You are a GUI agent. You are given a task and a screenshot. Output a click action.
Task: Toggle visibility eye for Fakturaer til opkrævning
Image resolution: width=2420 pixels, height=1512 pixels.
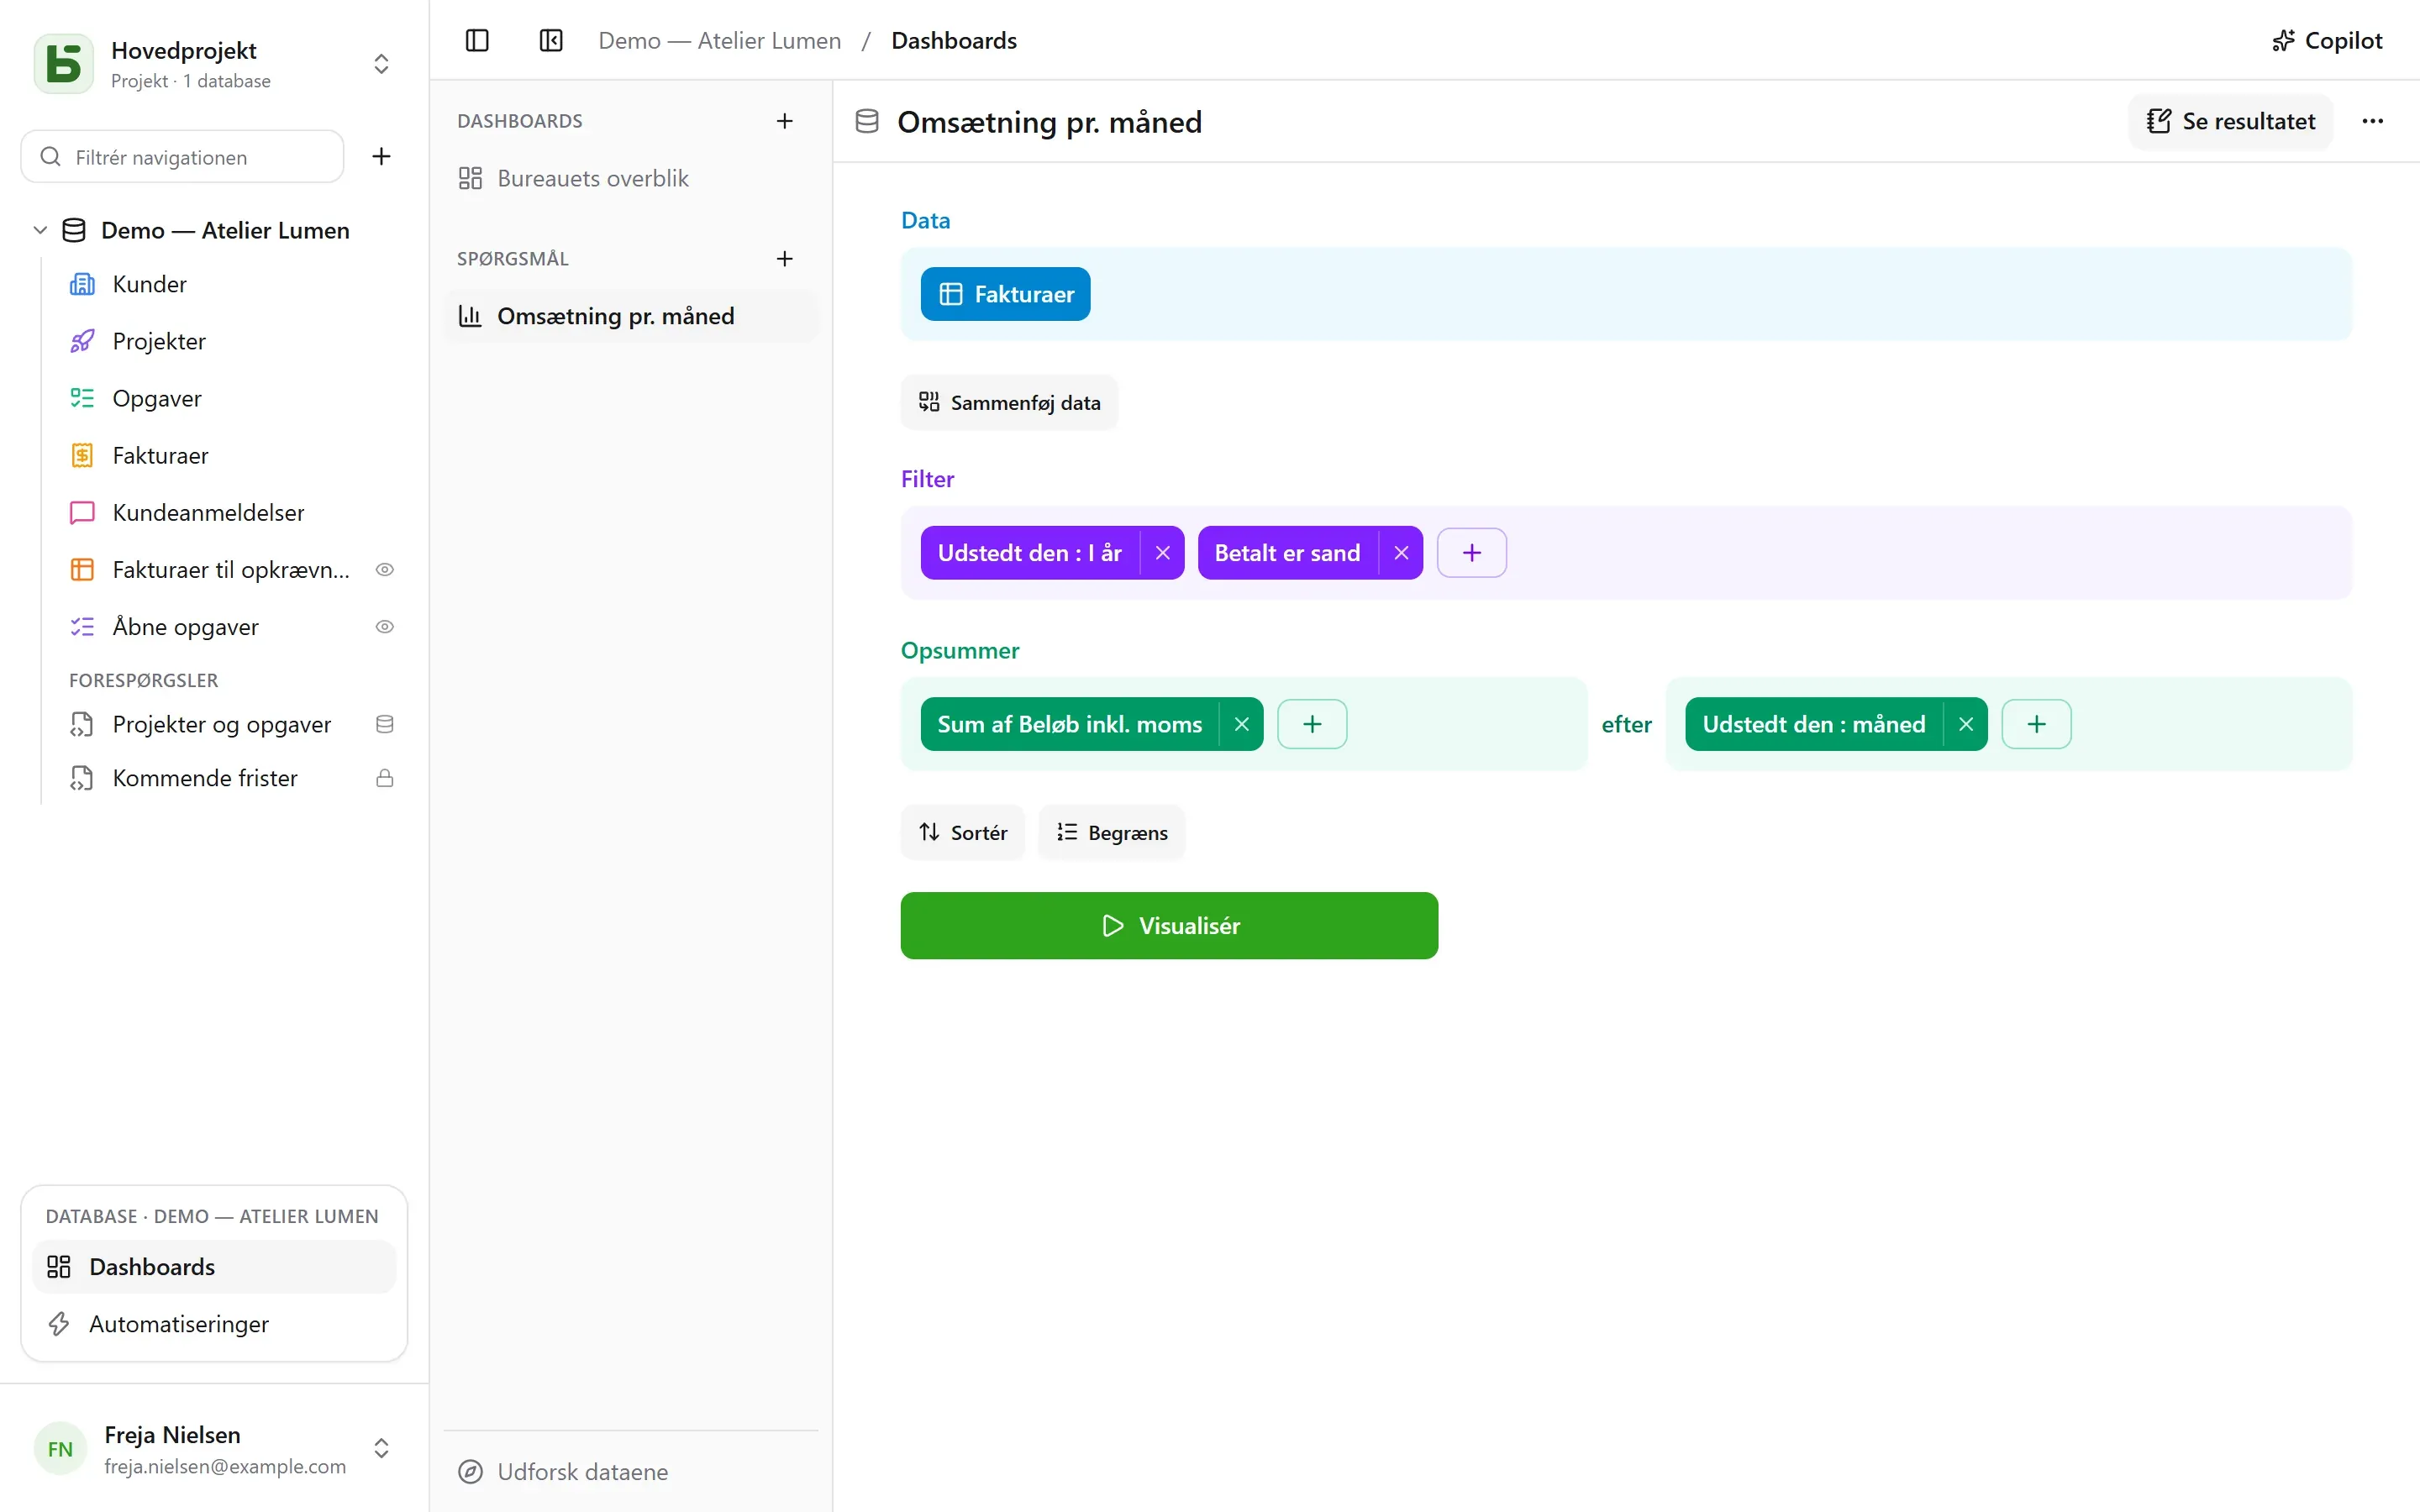click(384, 570)
